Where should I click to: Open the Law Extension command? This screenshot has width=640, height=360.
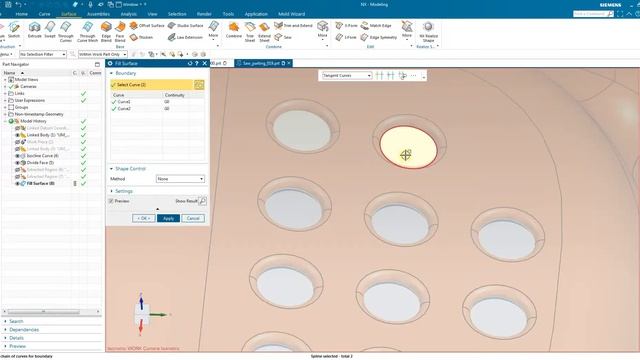click(185, 37)
